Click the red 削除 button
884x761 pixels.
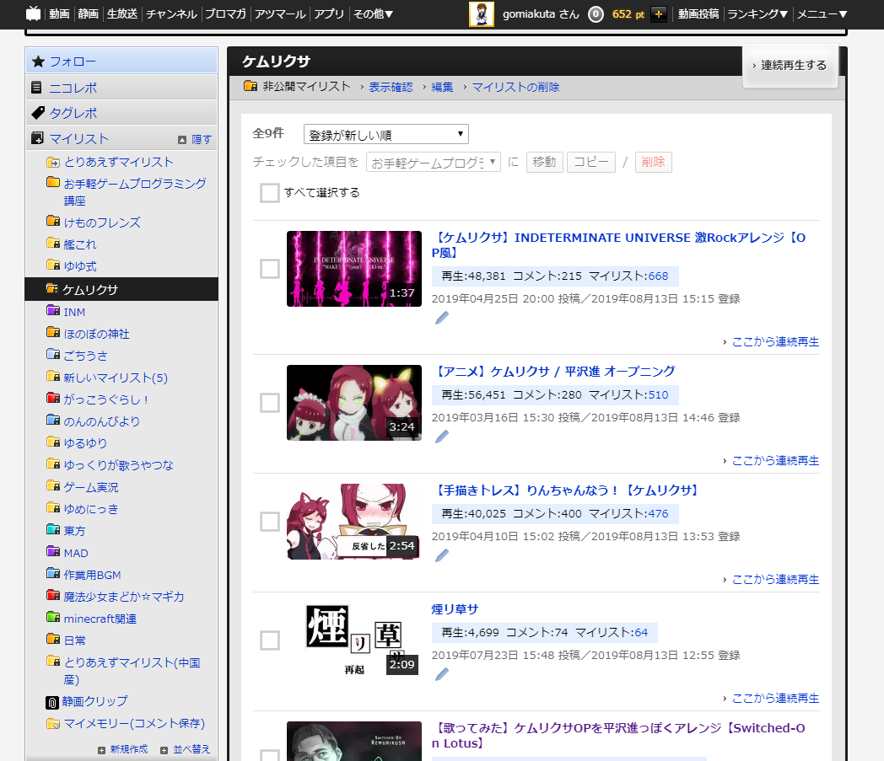pyautogui.click(x=653, y=162)
